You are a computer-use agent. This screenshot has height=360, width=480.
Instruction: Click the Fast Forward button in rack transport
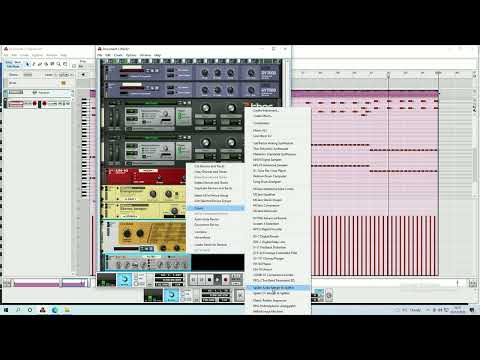[201, 279]
